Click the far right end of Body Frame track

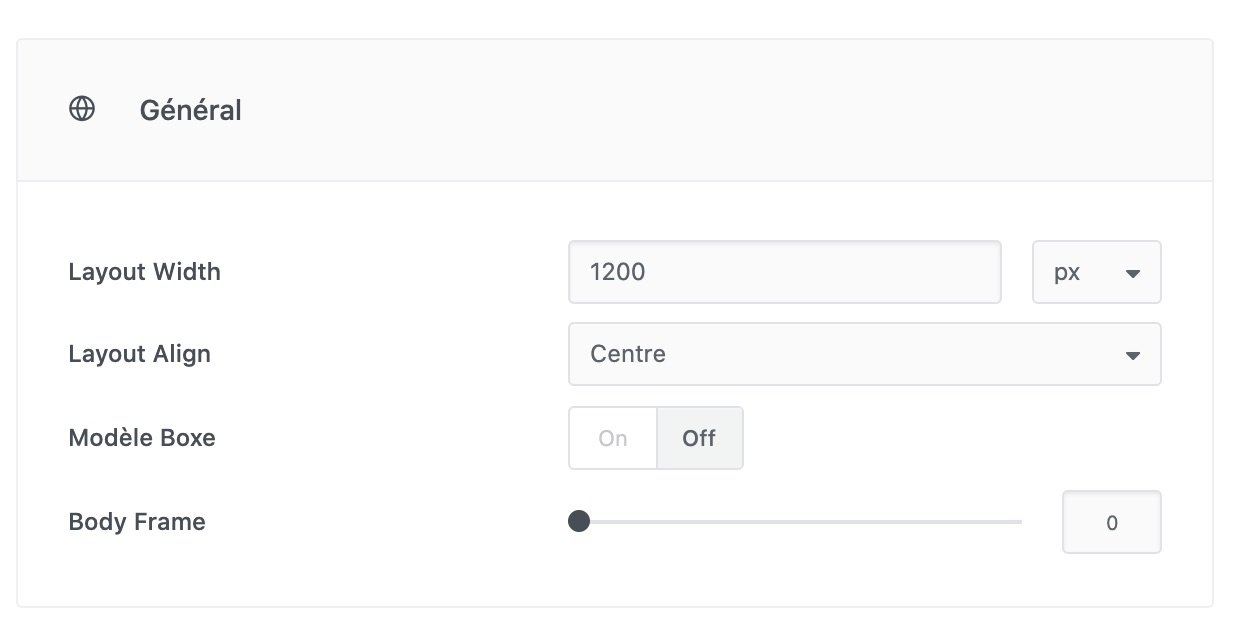point(1019,521)
